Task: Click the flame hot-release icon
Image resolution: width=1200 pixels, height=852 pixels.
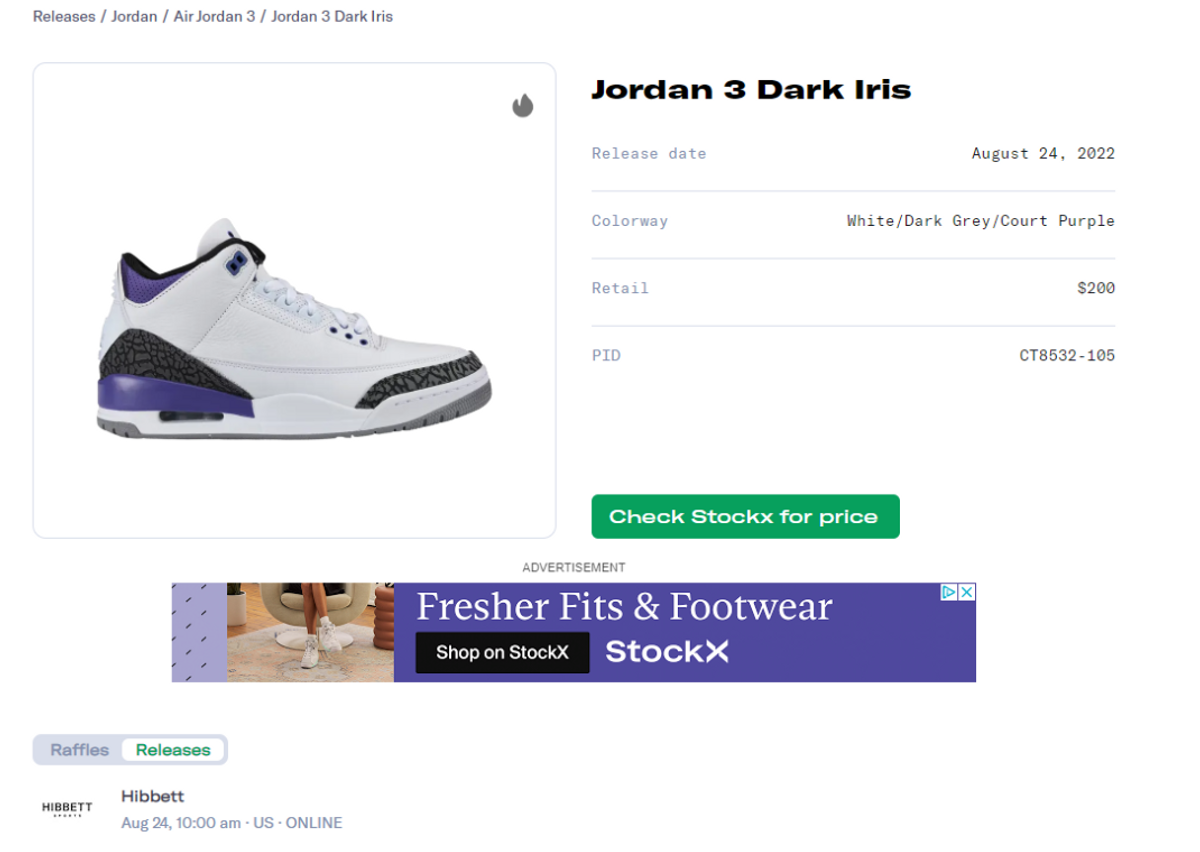Action: pos(523,106)
